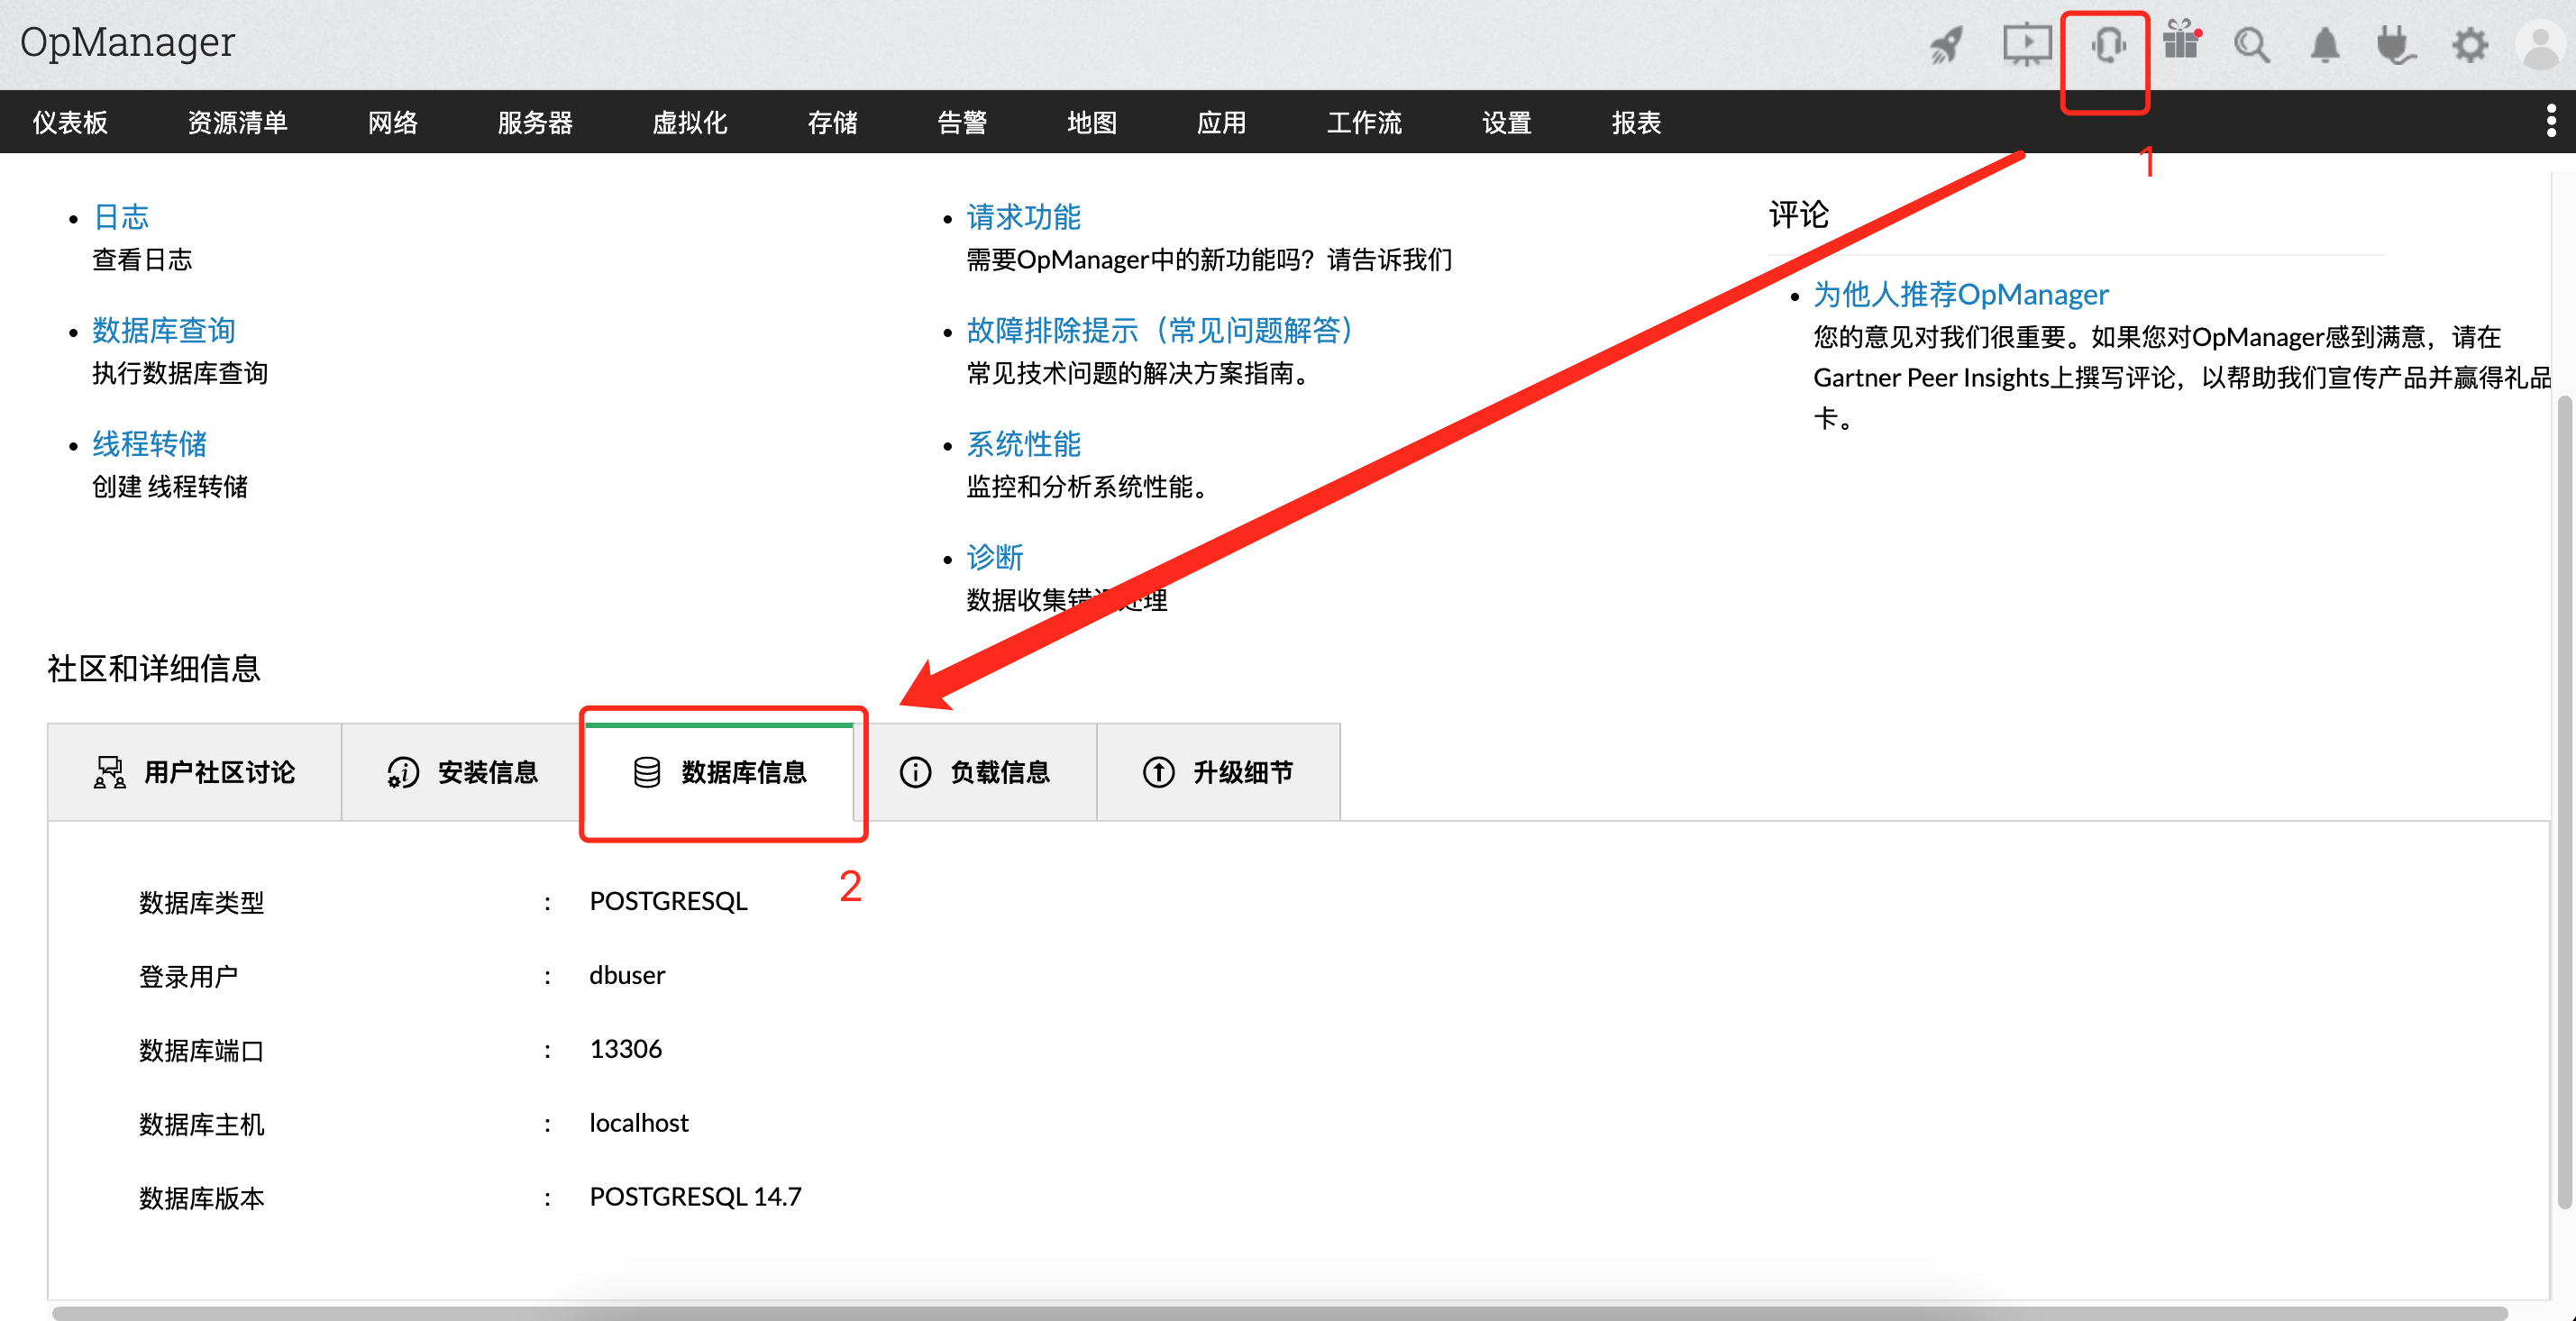Switch to the 安装信息 tab
The width and height of the screenshot is (2576, 1321).
pos(463,772)
